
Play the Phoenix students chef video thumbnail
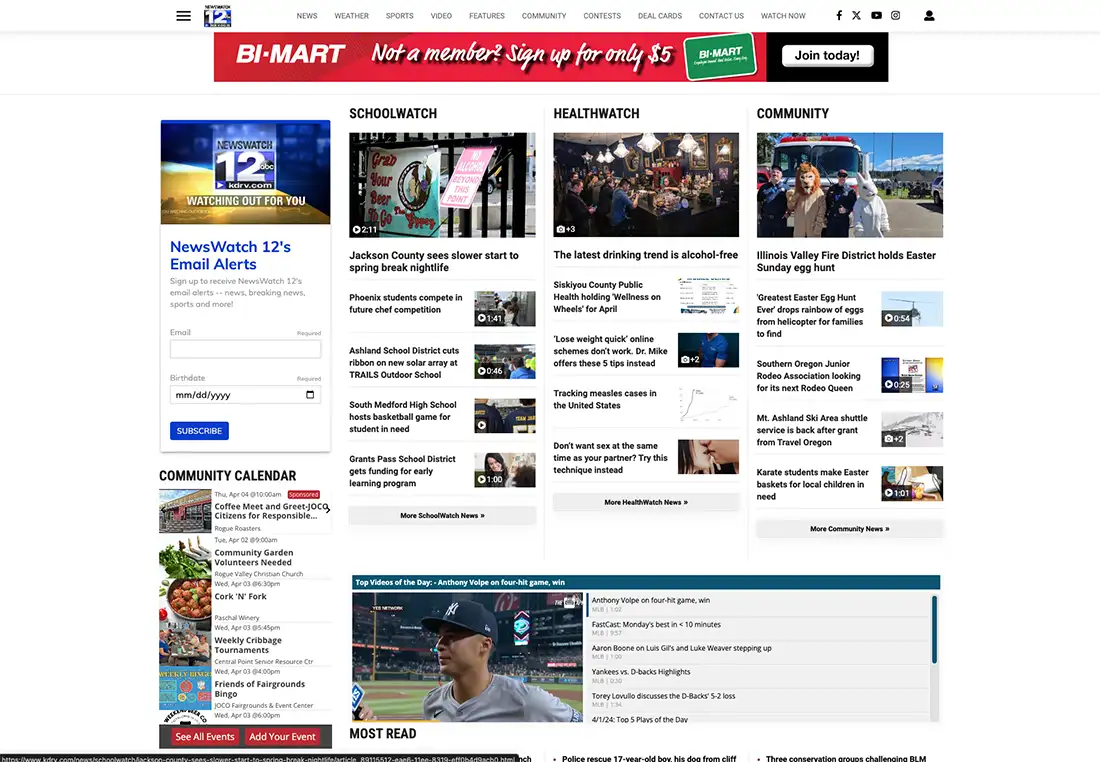pos(504,309)
